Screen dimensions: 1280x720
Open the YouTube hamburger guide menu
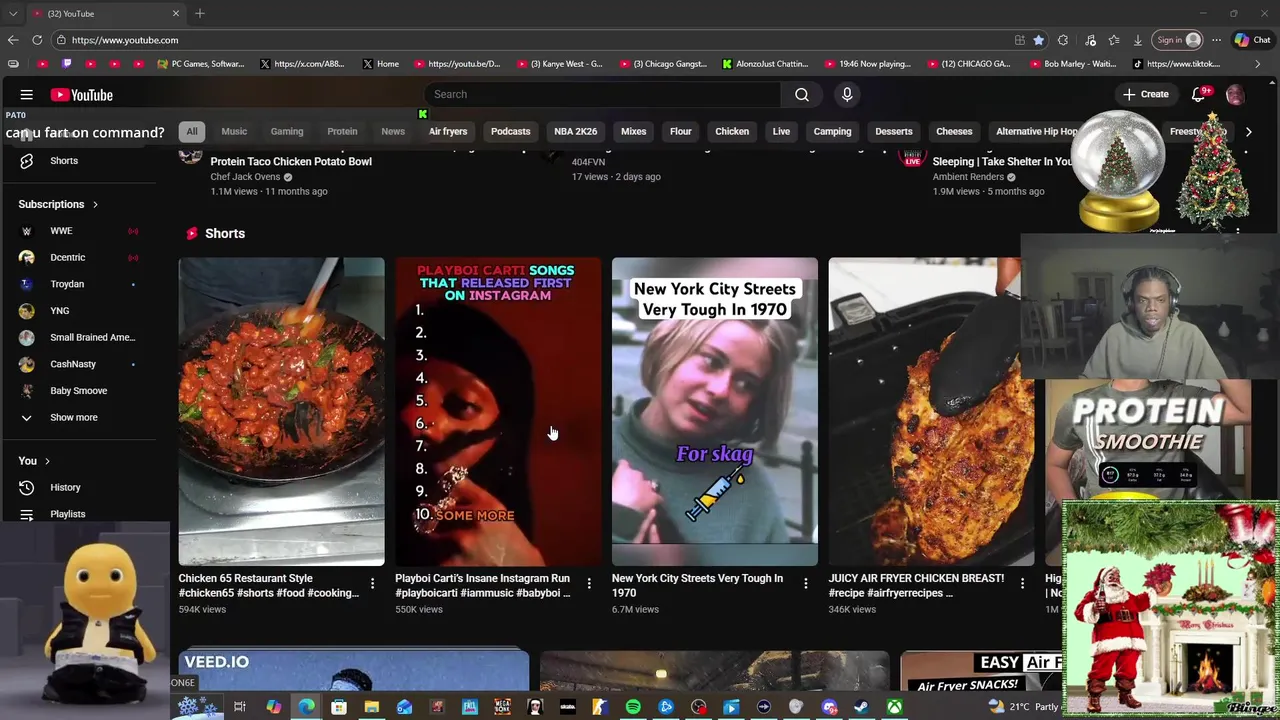26,95
